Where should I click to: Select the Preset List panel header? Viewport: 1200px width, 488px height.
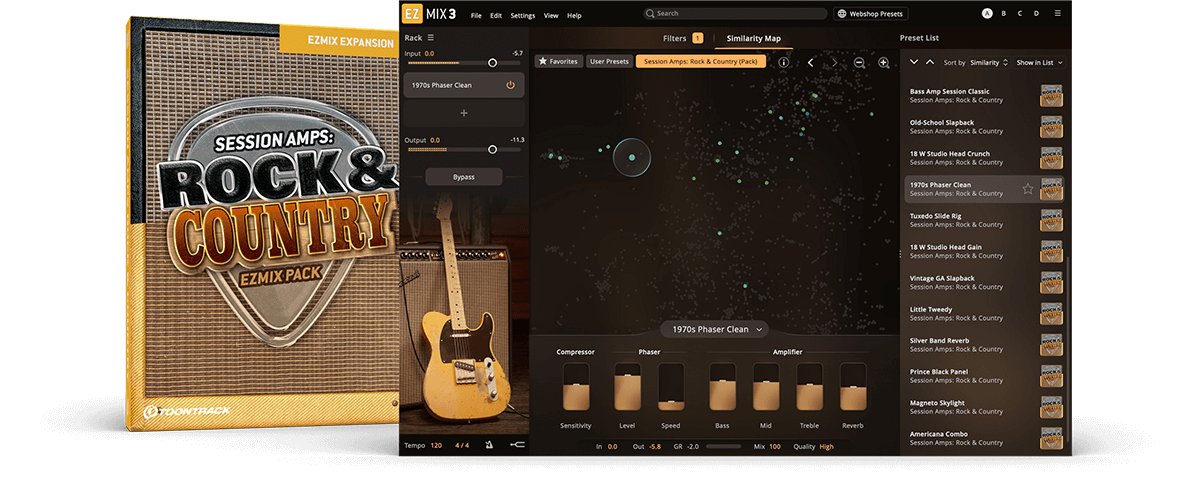coord(919,38)
